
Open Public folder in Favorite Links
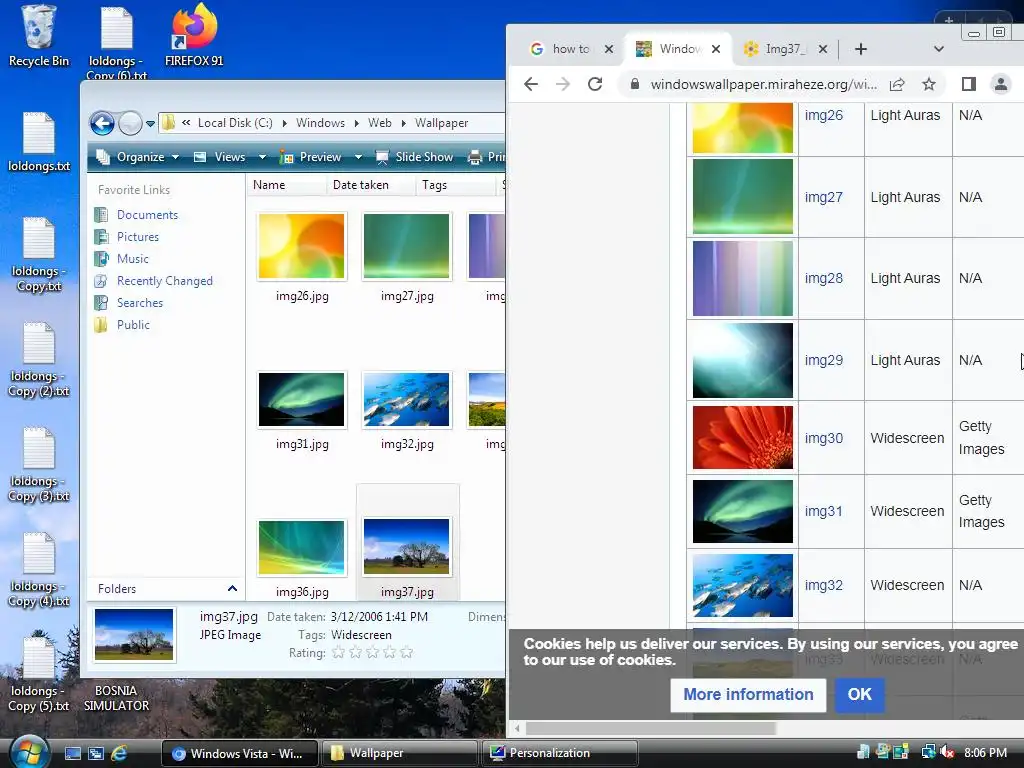133,325
